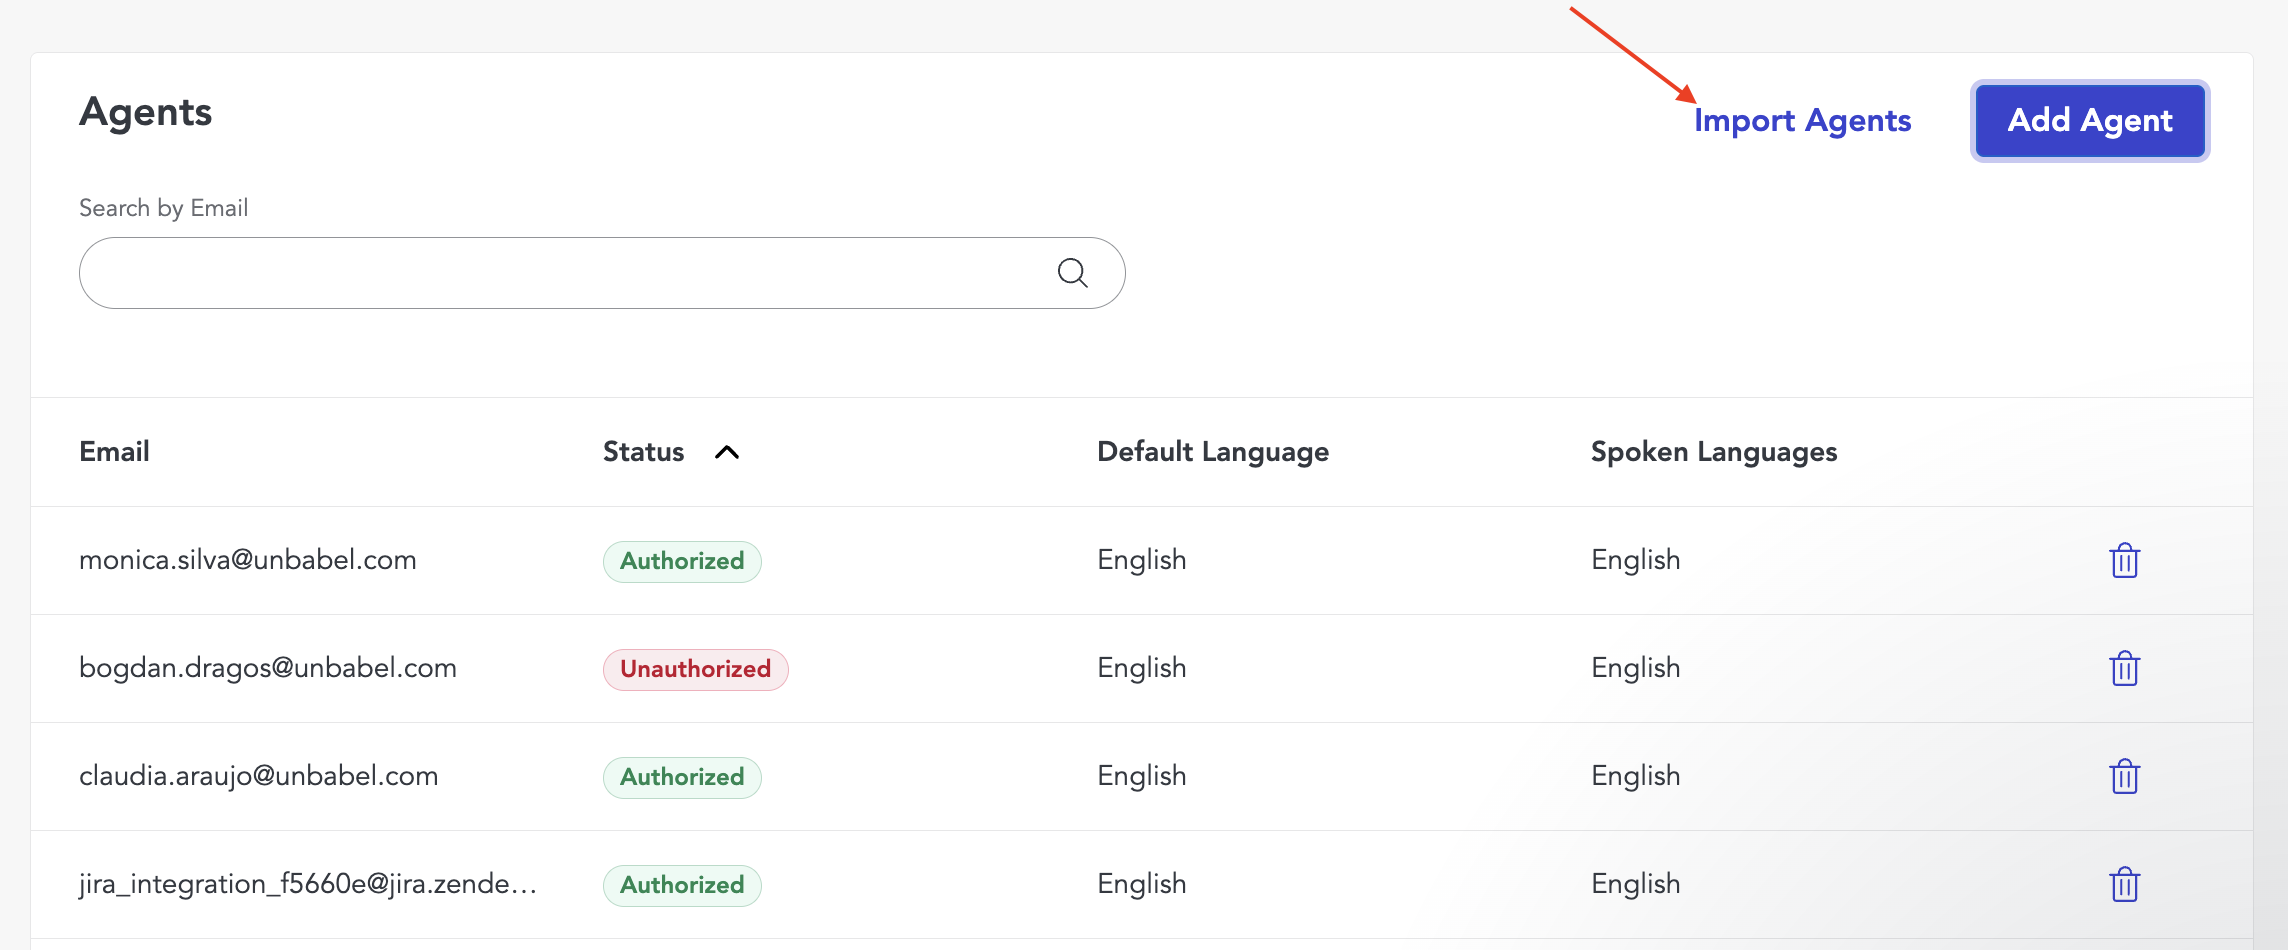Click Authorized badge for claudia.araujo

682,777
